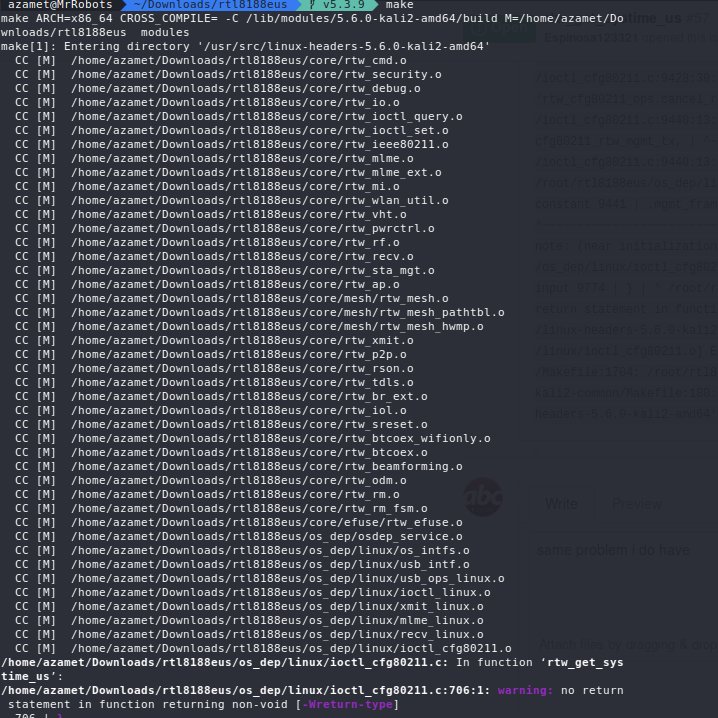
Task: Select the rtw_br_ext.o compile line
Action: [221, 397]
